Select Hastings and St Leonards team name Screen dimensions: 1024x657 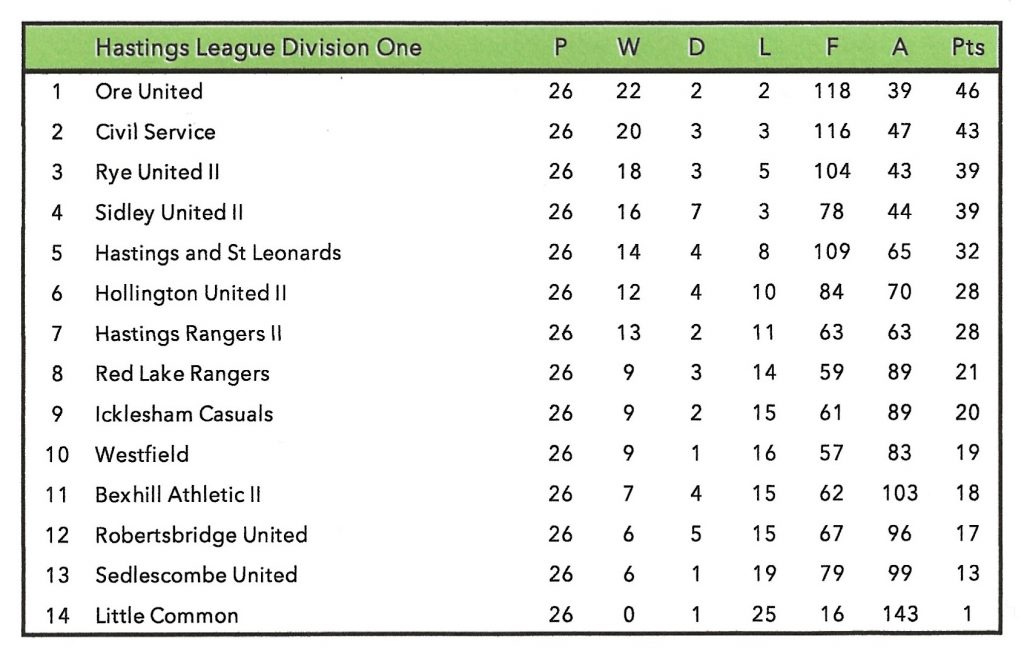pyautogui.click(x=218, y=253)
